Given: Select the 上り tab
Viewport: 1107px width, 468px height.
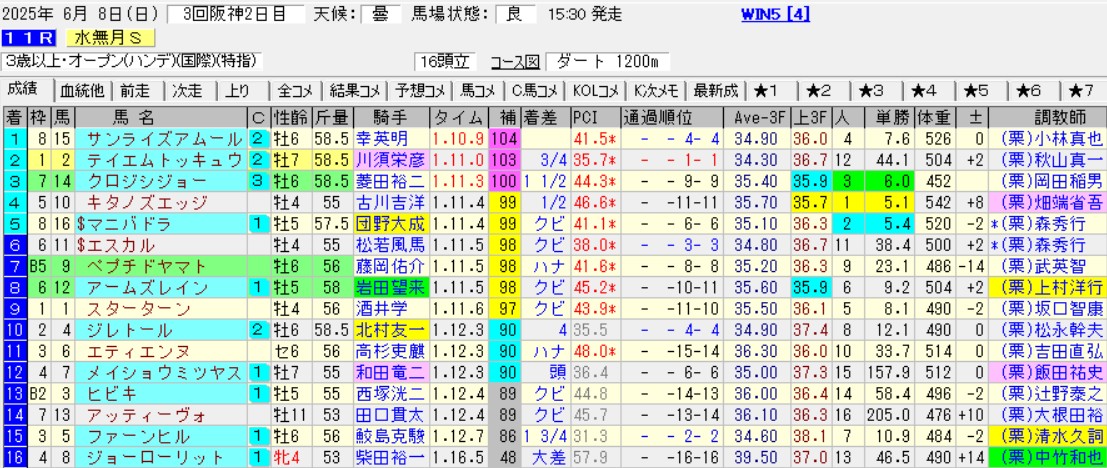Looking at the screenshot, I should tap(238, 90).
